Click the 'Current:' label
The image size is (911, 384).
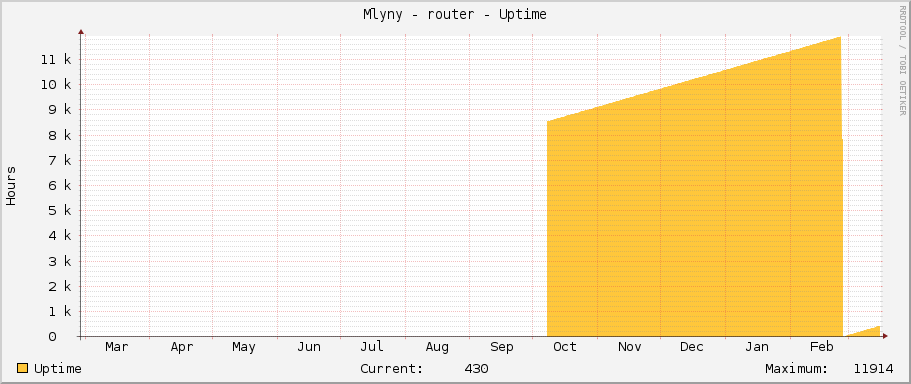392,369
